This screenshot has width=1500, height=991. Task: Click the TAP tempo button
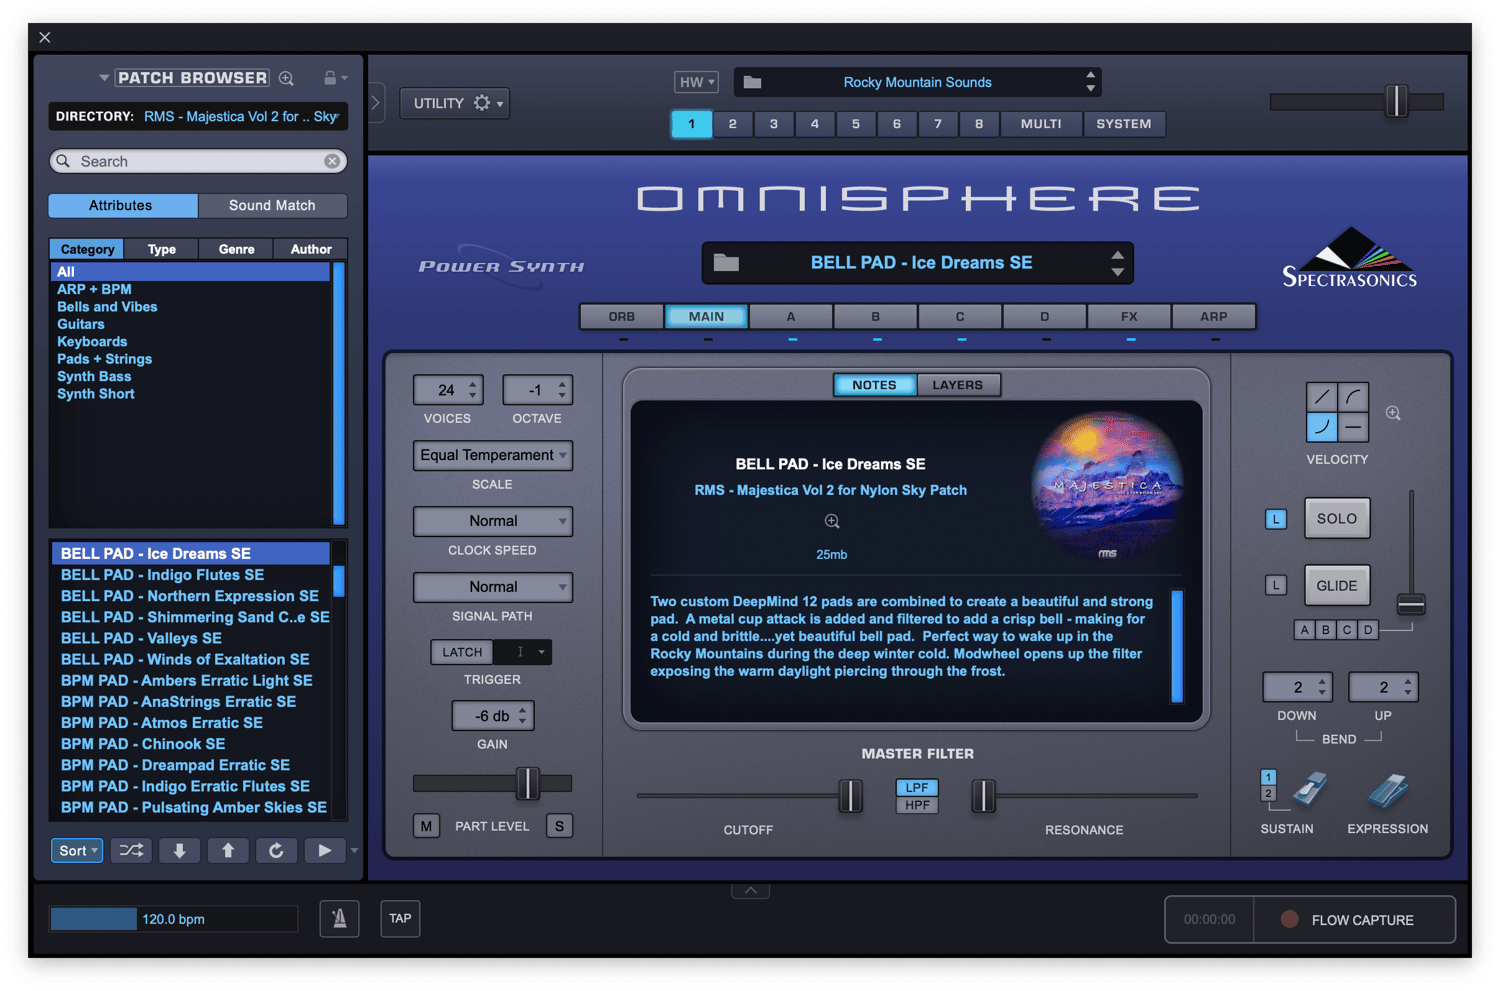coord(400,918)
